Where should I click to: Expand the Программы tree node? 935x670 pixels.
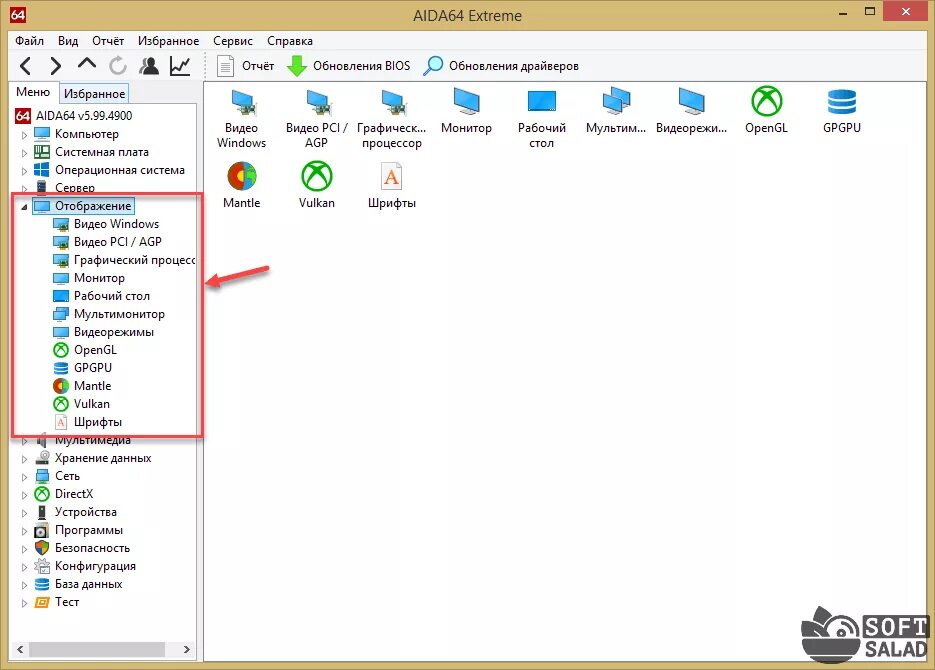click(24, 531)
